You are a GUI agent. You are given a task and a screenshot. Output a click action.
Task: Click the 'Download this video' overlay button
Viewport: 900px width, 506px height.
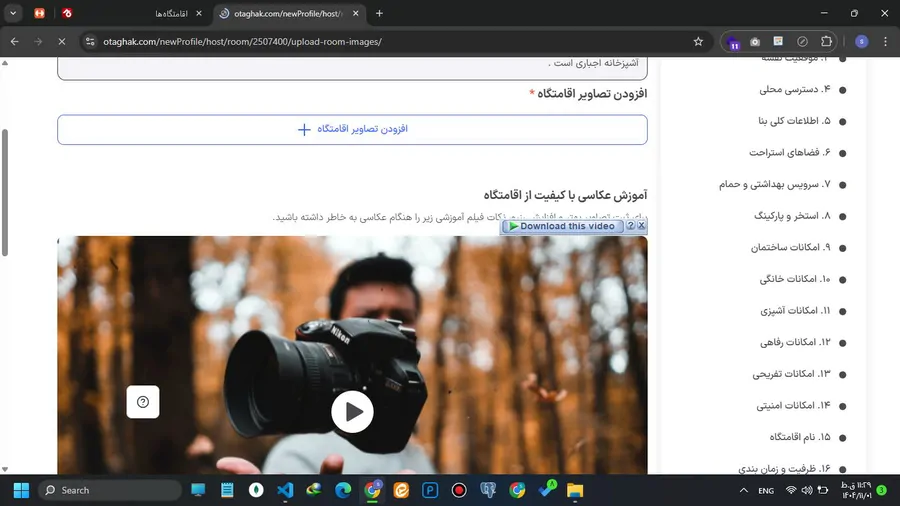click(x=562, y=226)
